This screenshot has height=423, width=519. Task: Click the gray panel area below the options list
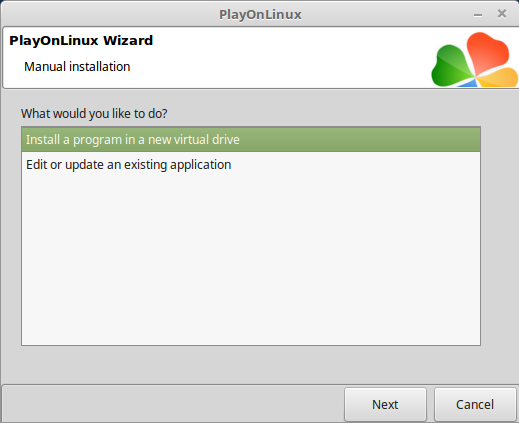[251, 365]
